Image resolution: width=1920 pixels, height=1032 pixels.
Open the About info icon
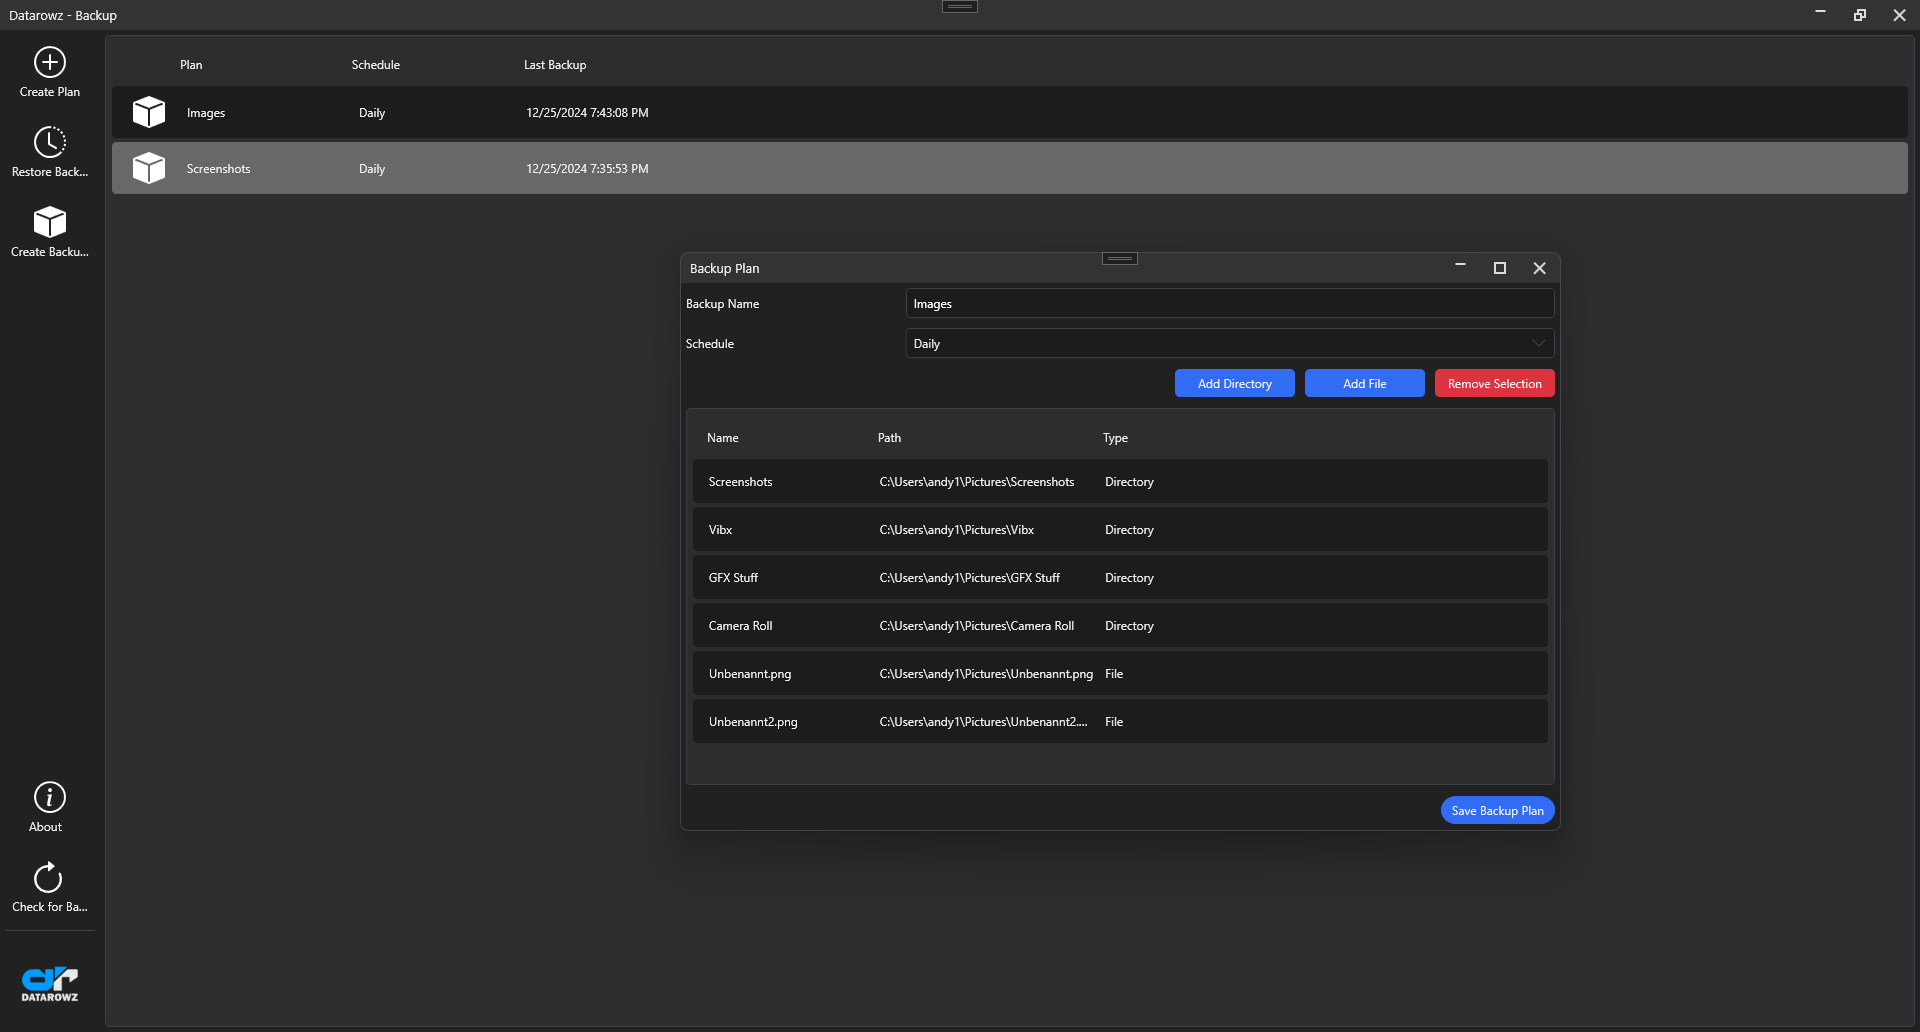coord(50,797)
